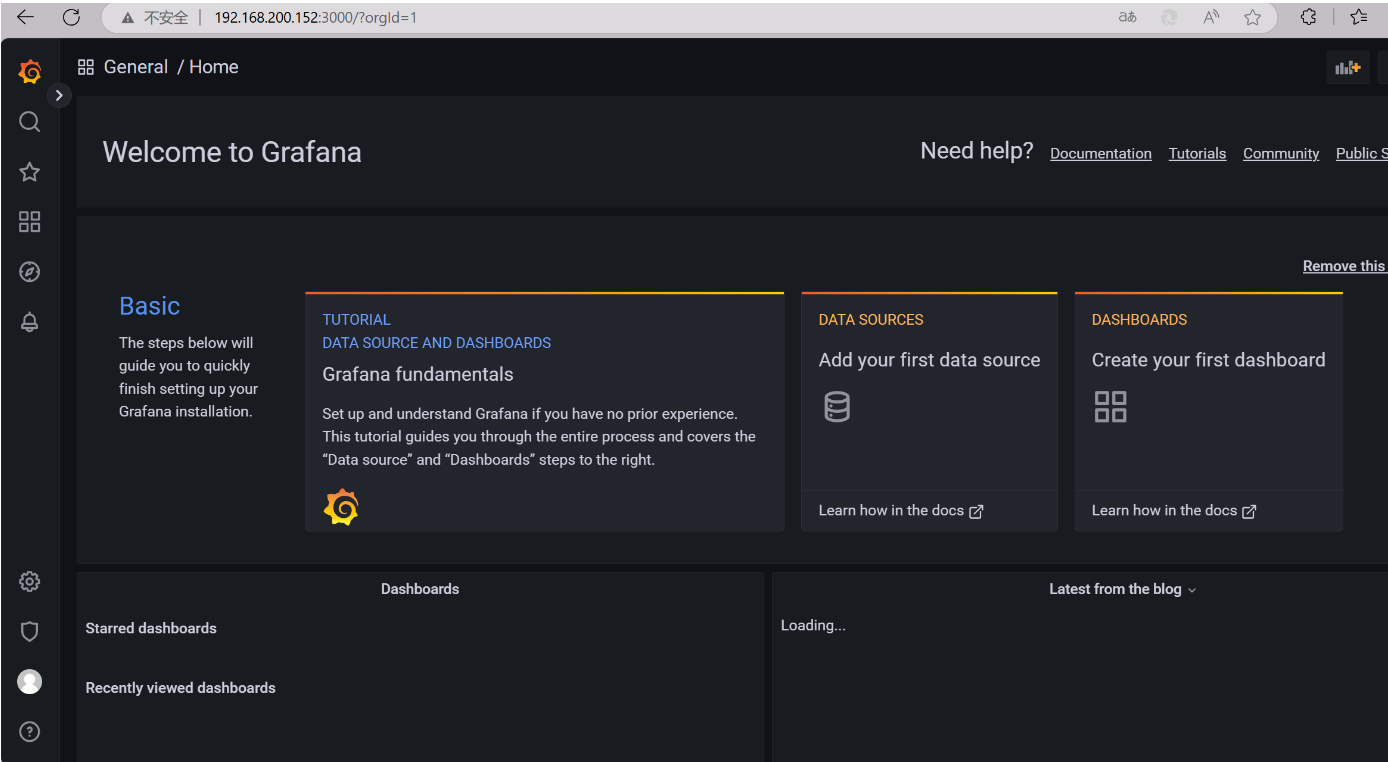This screenshot has height=762, width=1388.
Task: Click Add your first data source
Action: point(929,360)
